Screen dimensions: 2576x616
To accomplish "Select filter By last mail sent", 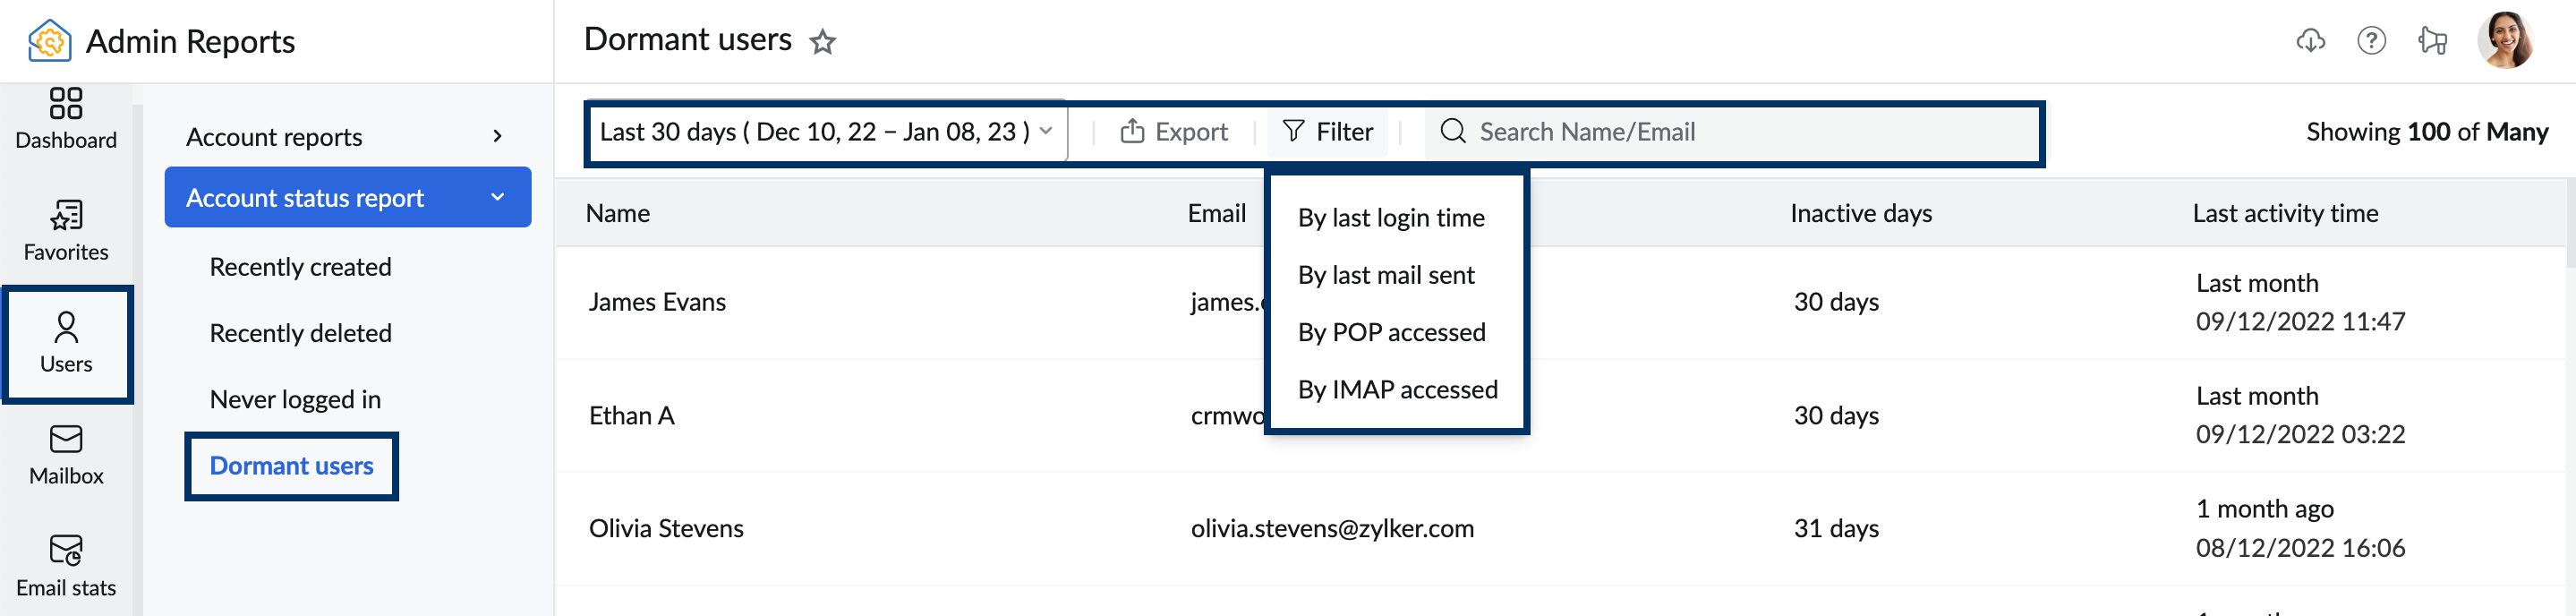I will point(1386,275).
